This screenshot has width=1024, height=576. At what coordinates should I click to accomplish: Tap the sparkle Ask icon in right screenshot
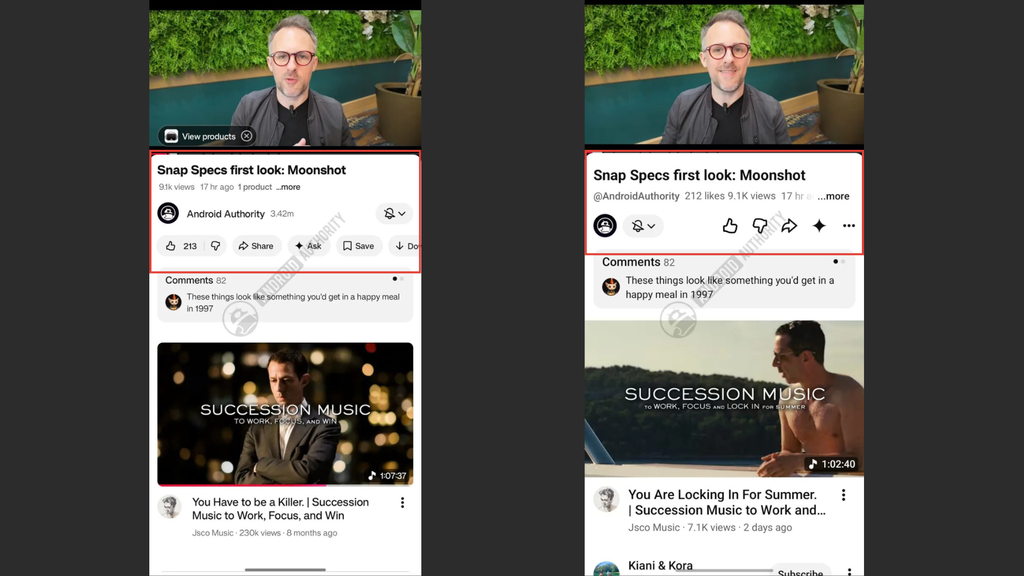(x=819, y=226)
